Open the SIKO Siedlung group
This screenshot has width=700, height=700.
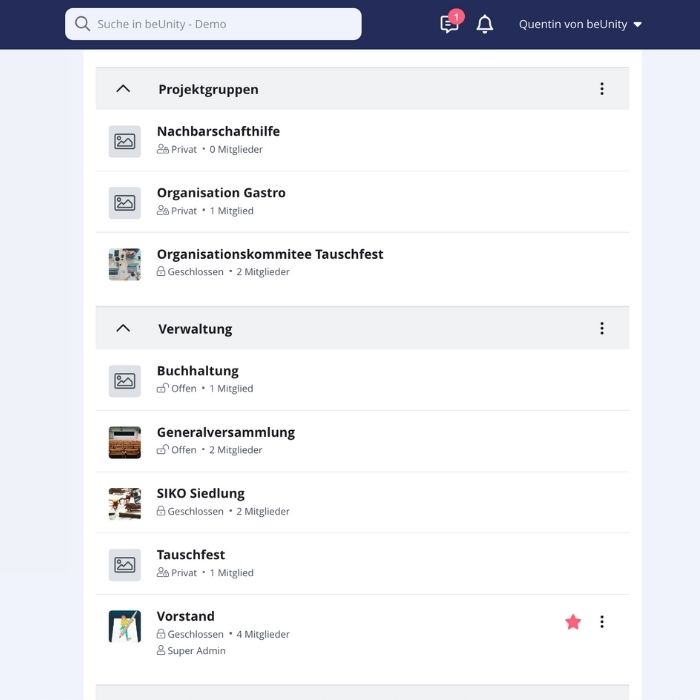[200, 494]
